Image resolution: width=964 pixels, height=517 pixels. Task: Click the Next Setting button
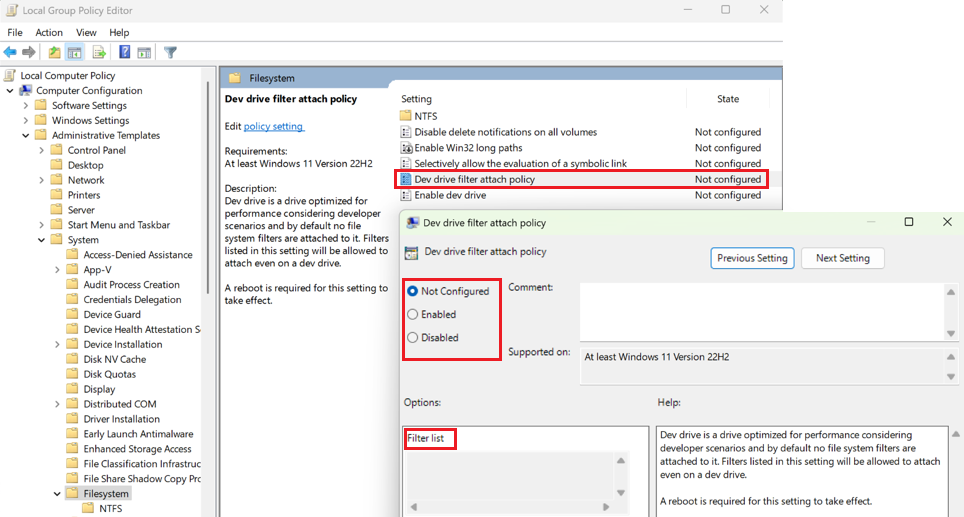(842, 258)
